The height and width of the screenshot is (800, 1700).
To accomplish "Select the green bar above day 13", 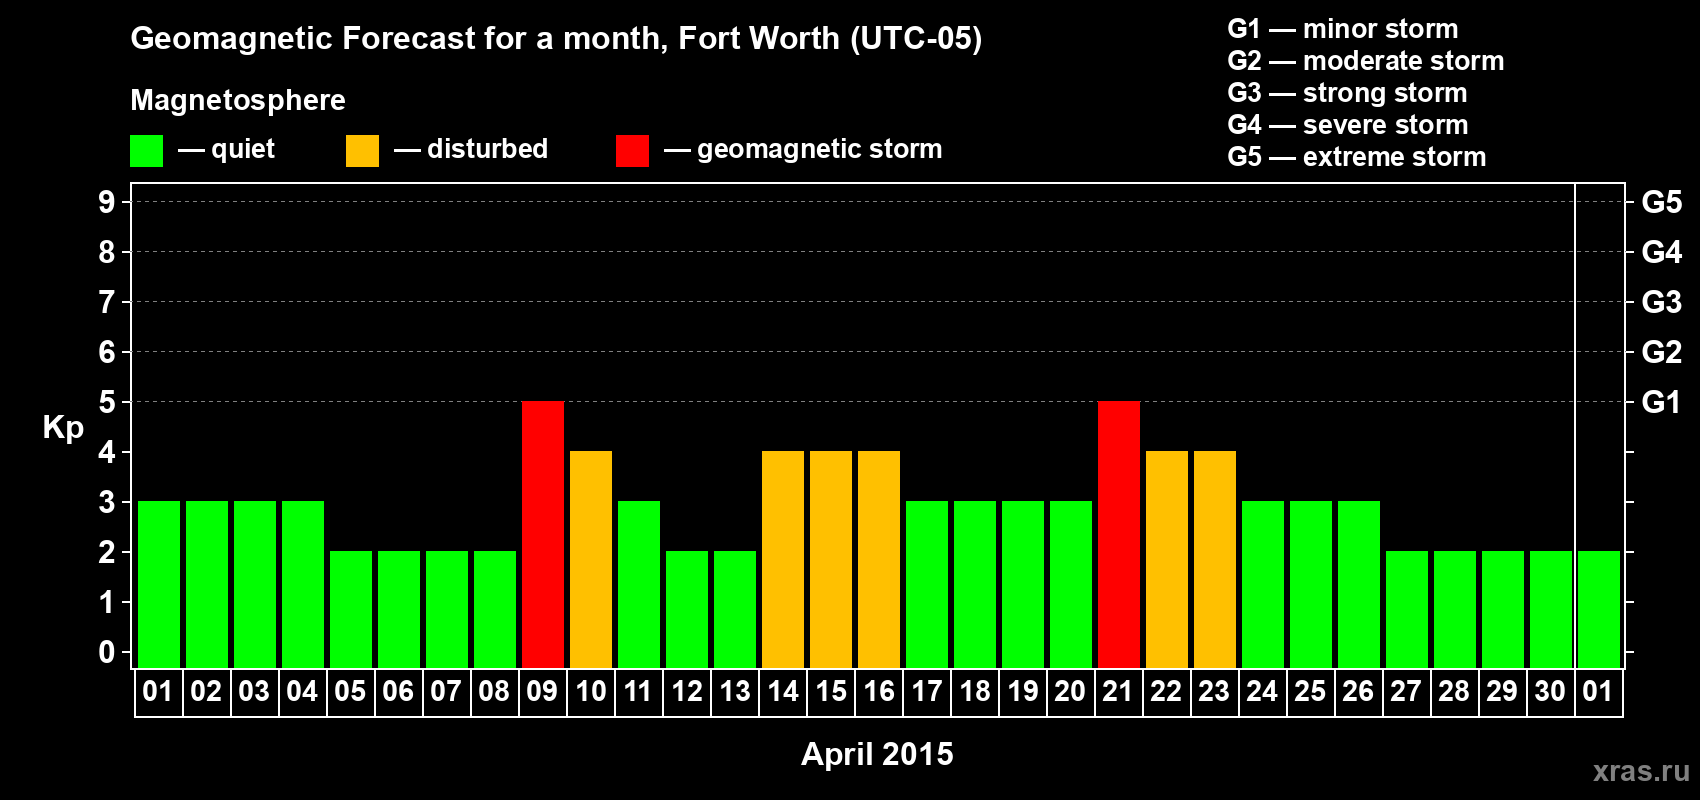I will (x=735, y=610).
